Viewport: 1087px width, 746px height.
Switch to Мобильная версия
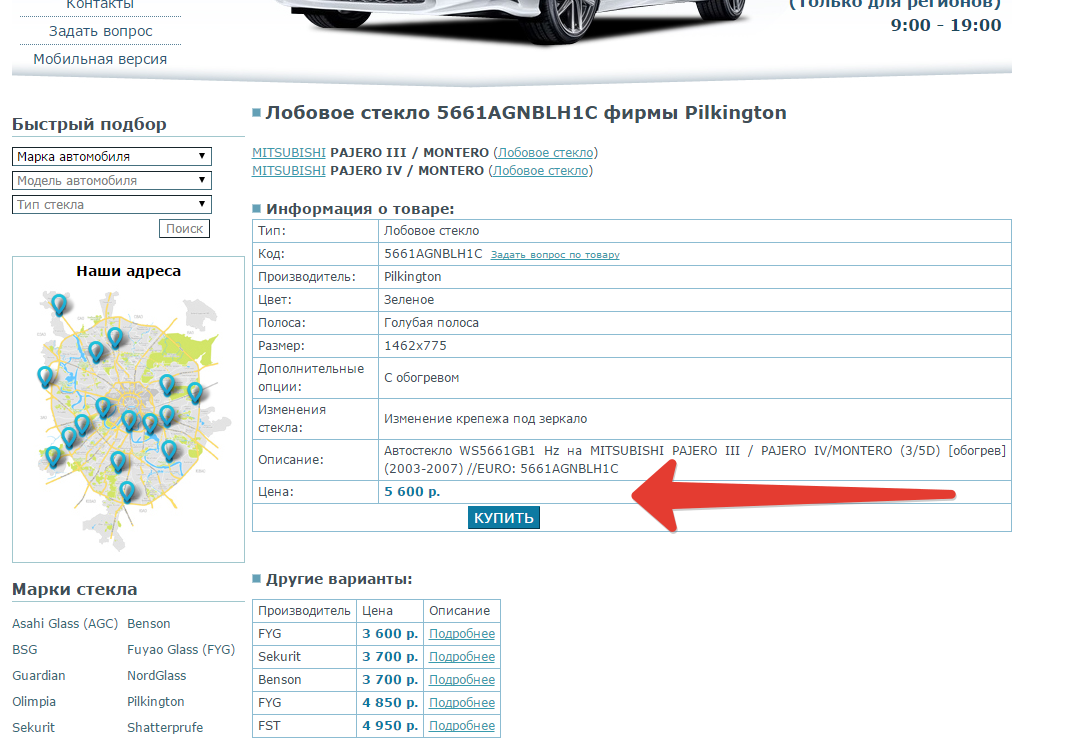click(100, 59)
